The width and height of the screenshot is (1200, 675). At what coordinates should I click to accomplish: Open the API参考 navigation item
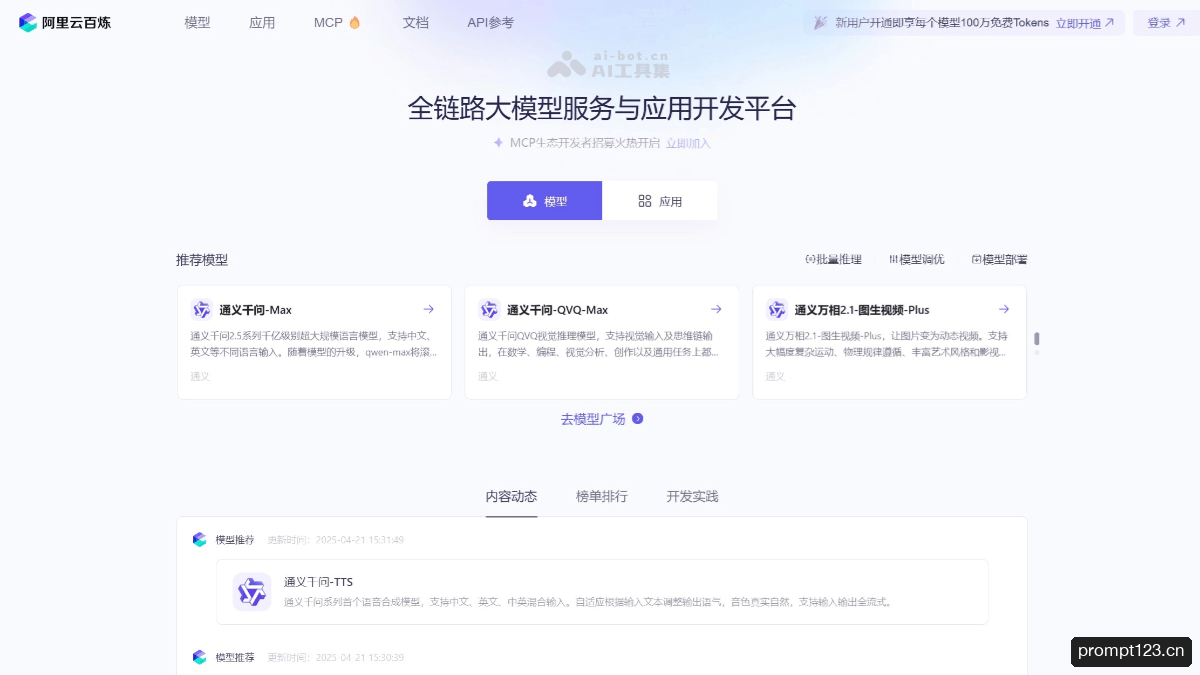click(490, 22)
